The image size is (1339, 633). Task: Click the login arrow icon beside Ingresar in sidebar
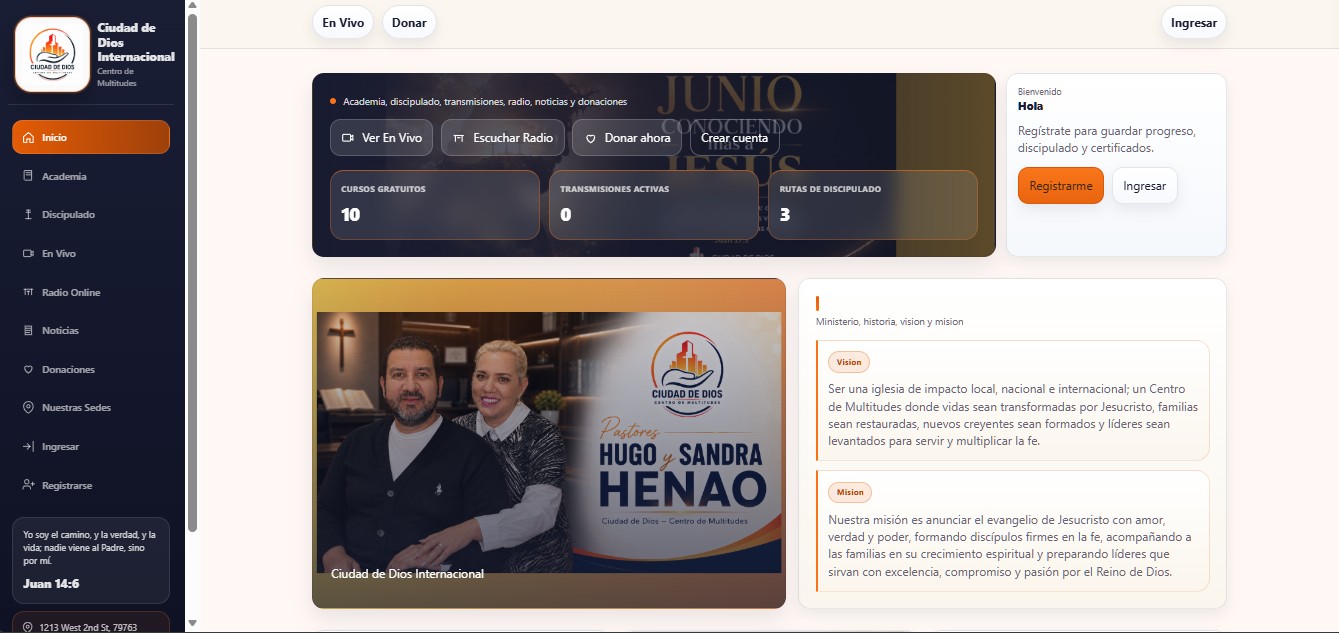tap(28, 446)
